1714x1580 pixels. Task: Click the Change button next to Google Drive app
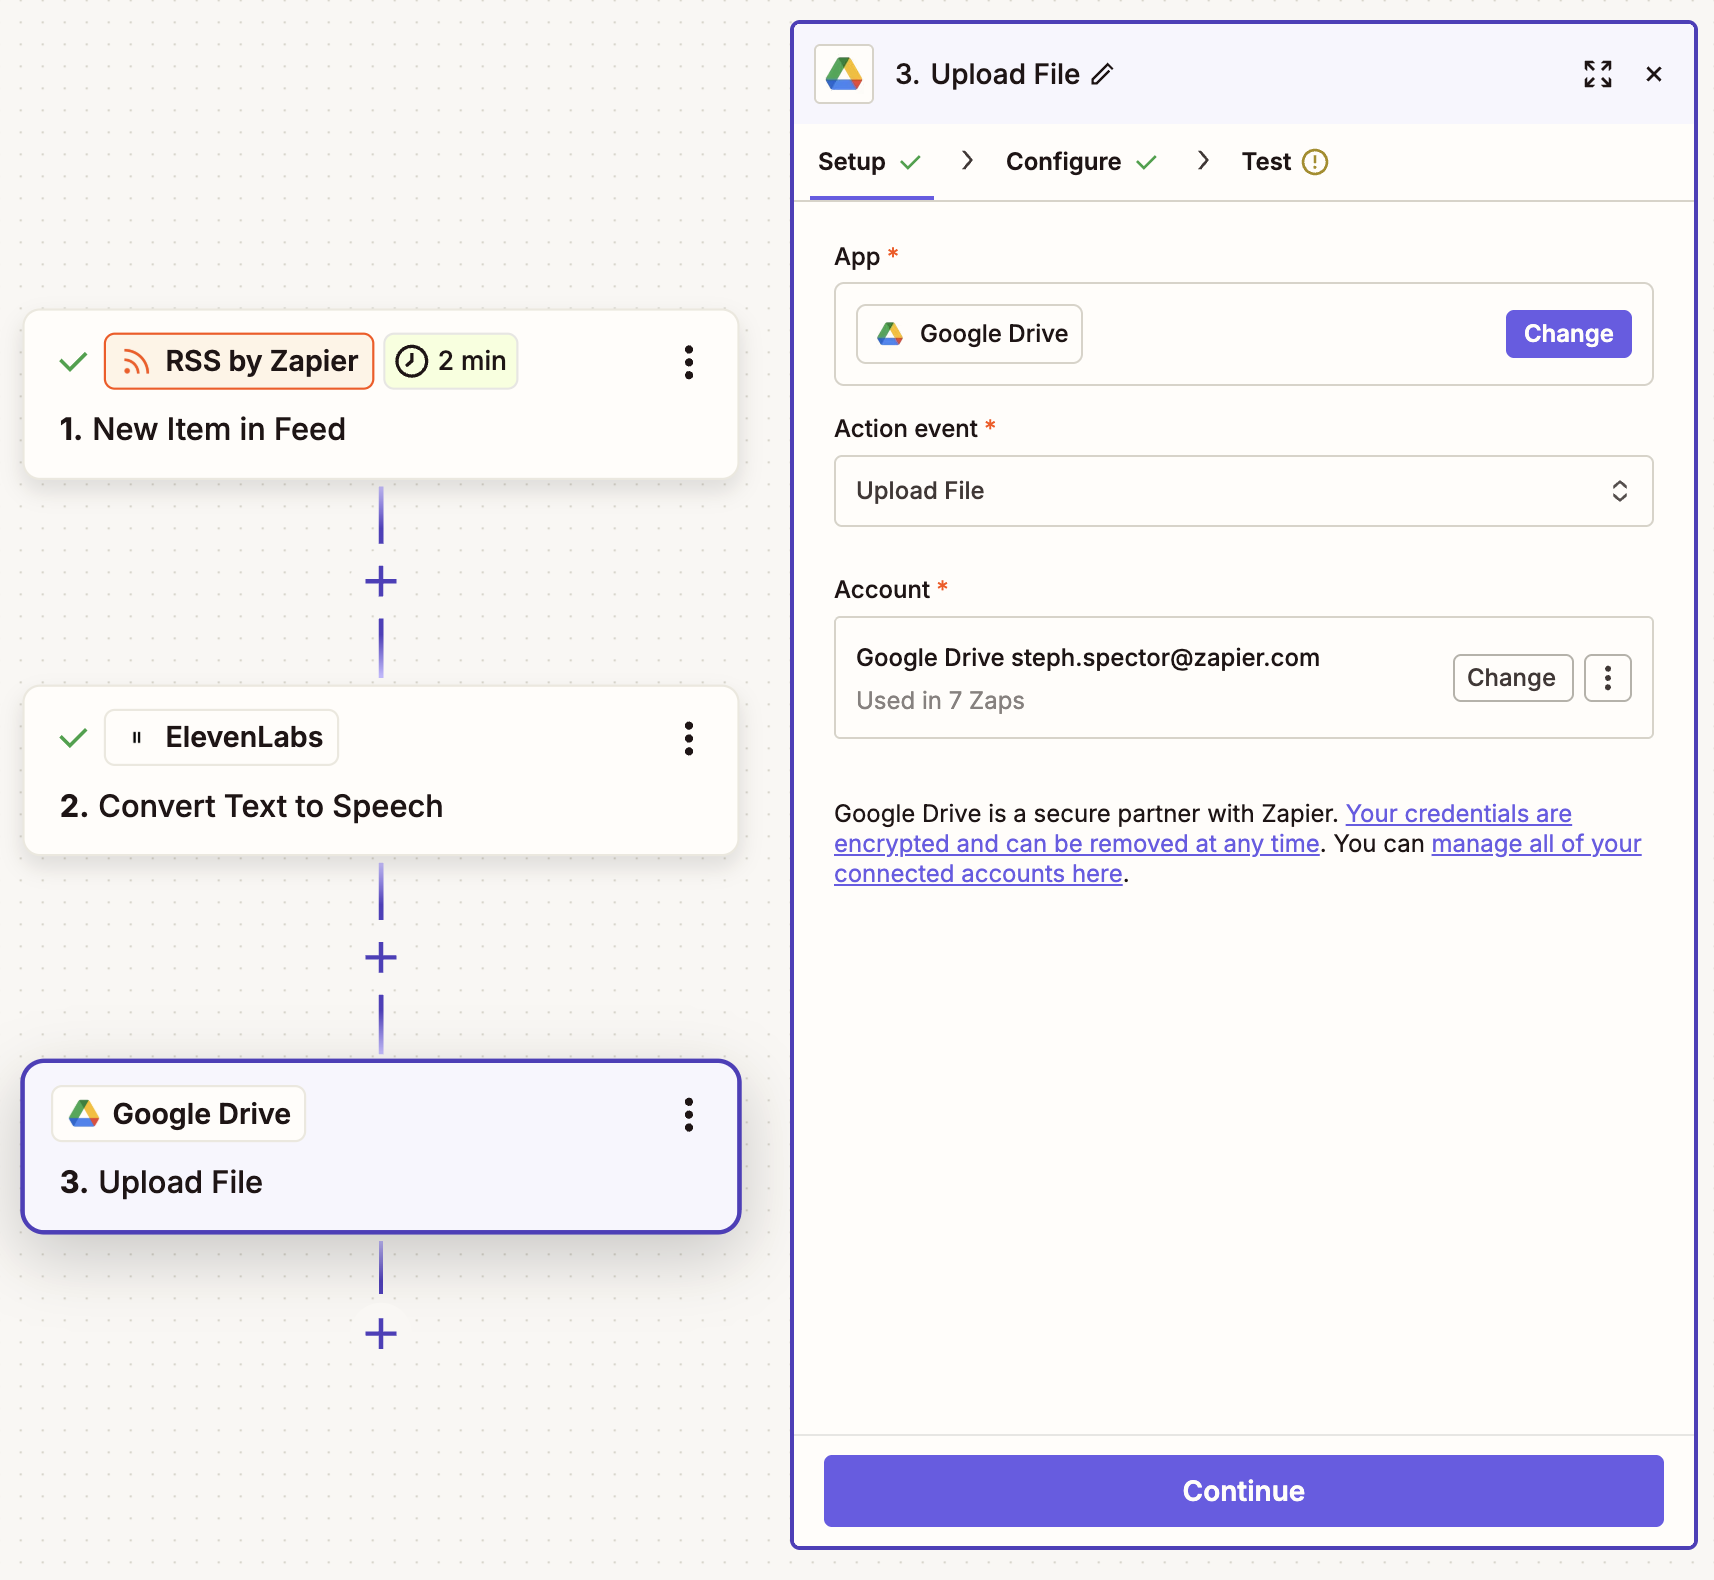(x=1568, y=334)
